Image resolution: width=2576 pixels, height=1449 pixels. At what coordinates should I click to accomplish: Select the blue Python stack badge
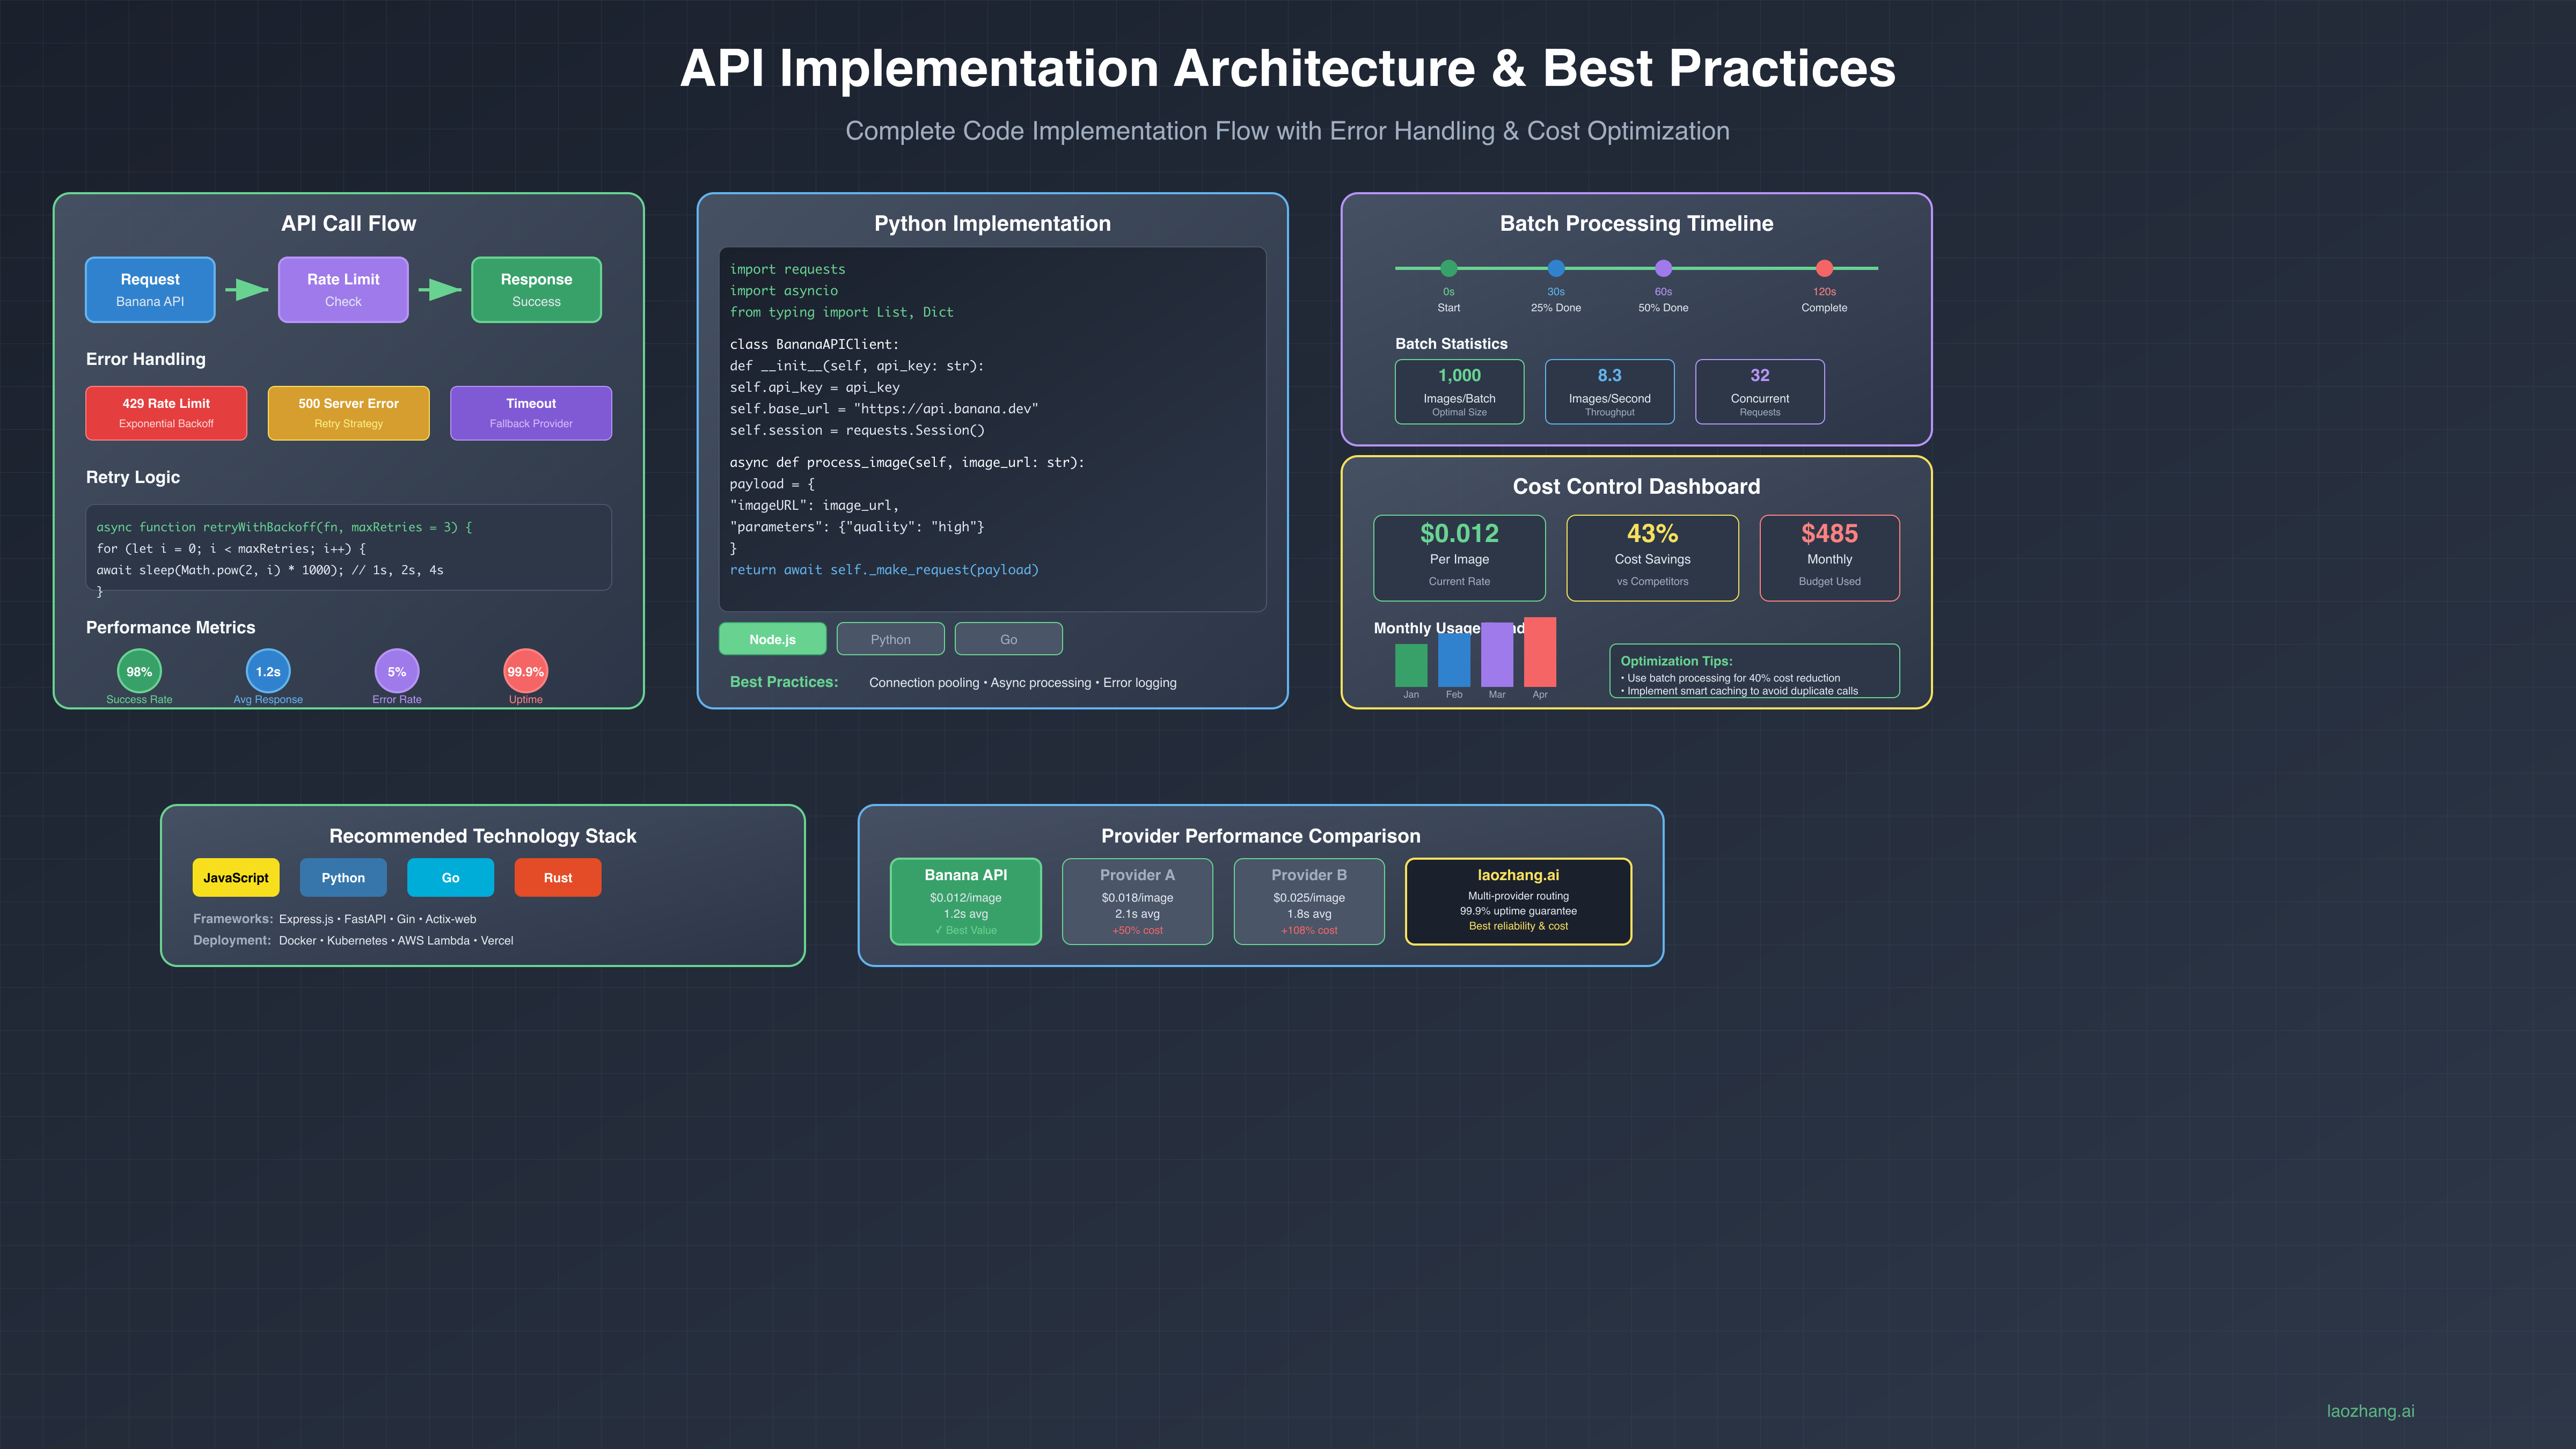343,877
